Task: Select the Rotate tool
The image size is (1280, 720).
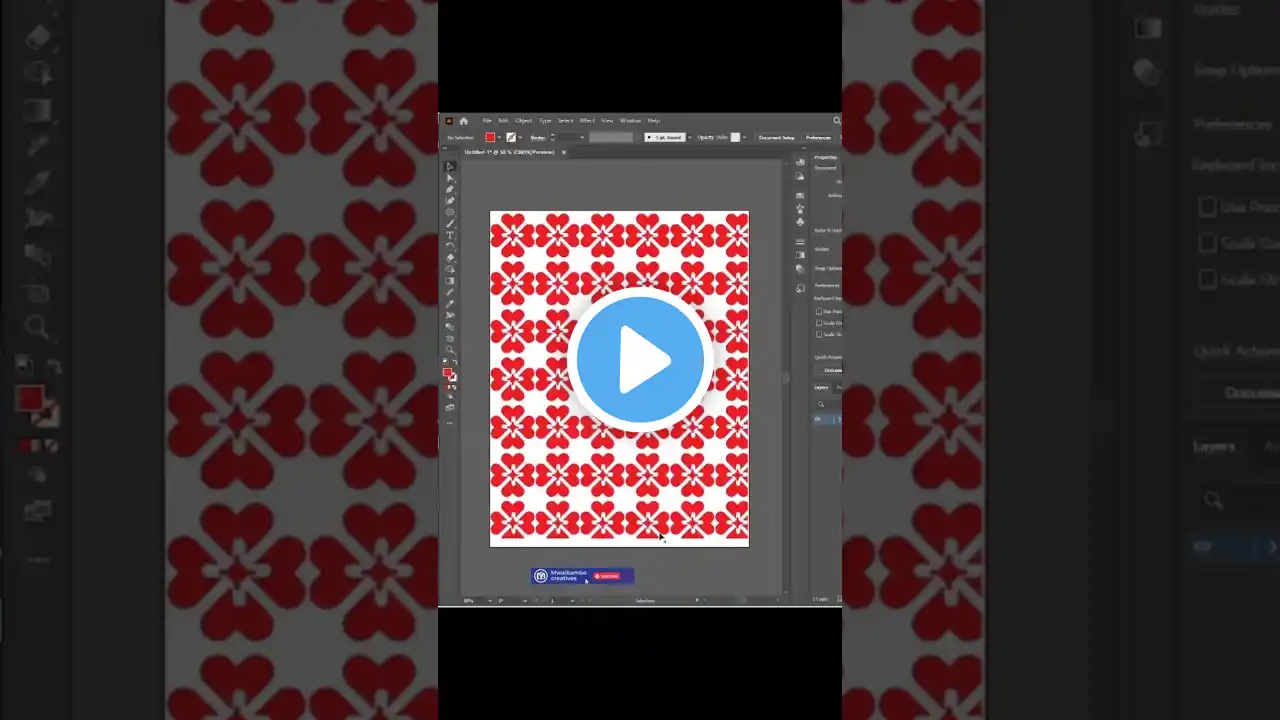Action: 449,247
